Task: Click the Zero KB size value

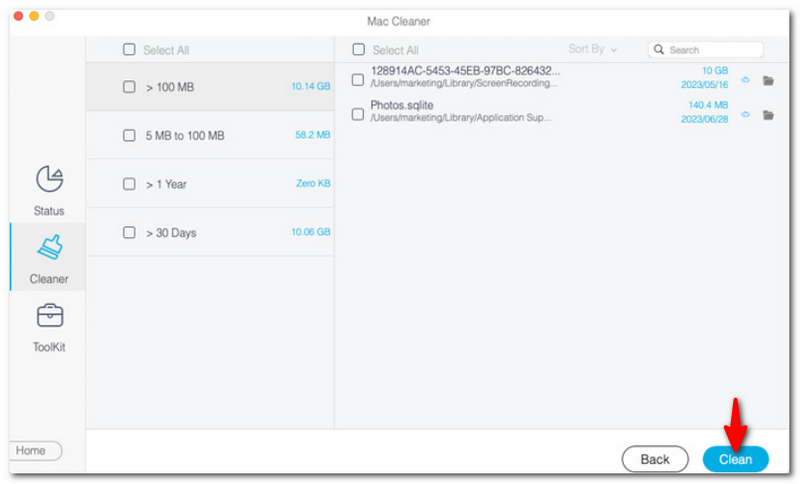Action: 313,183
